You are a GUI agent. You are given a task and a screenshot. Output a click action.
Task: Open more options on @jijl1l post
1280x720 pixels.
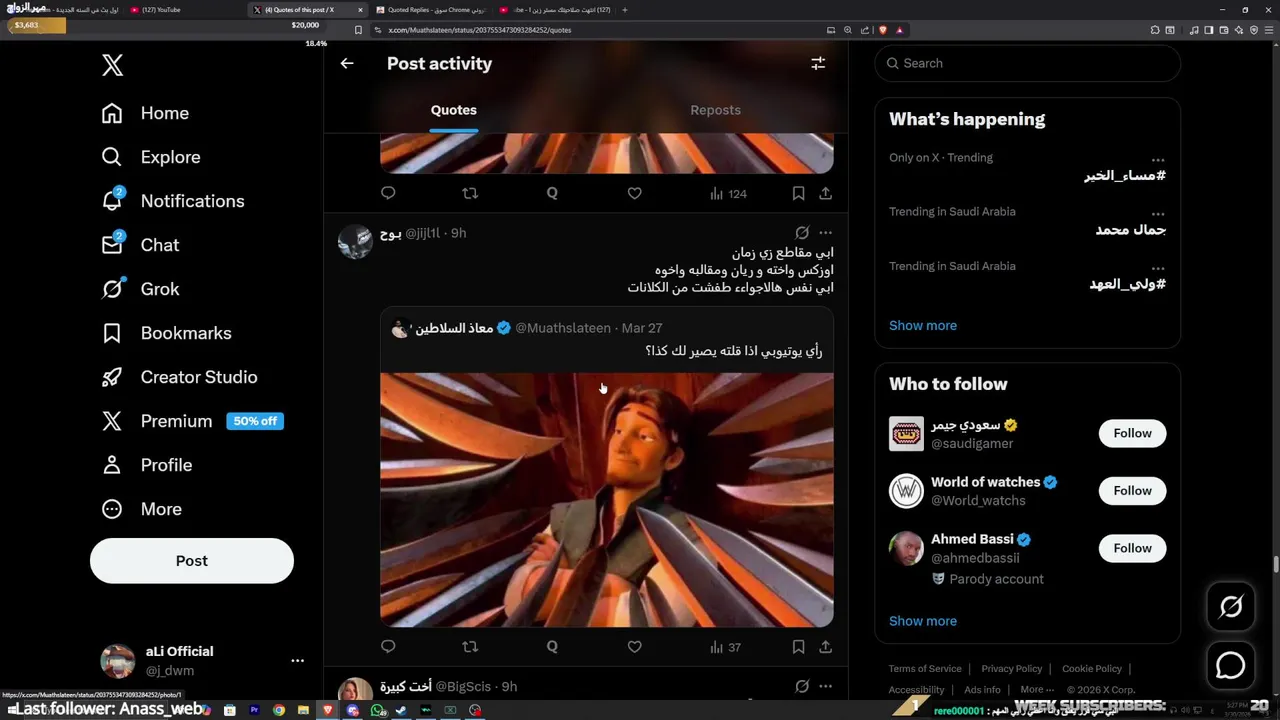825,233
